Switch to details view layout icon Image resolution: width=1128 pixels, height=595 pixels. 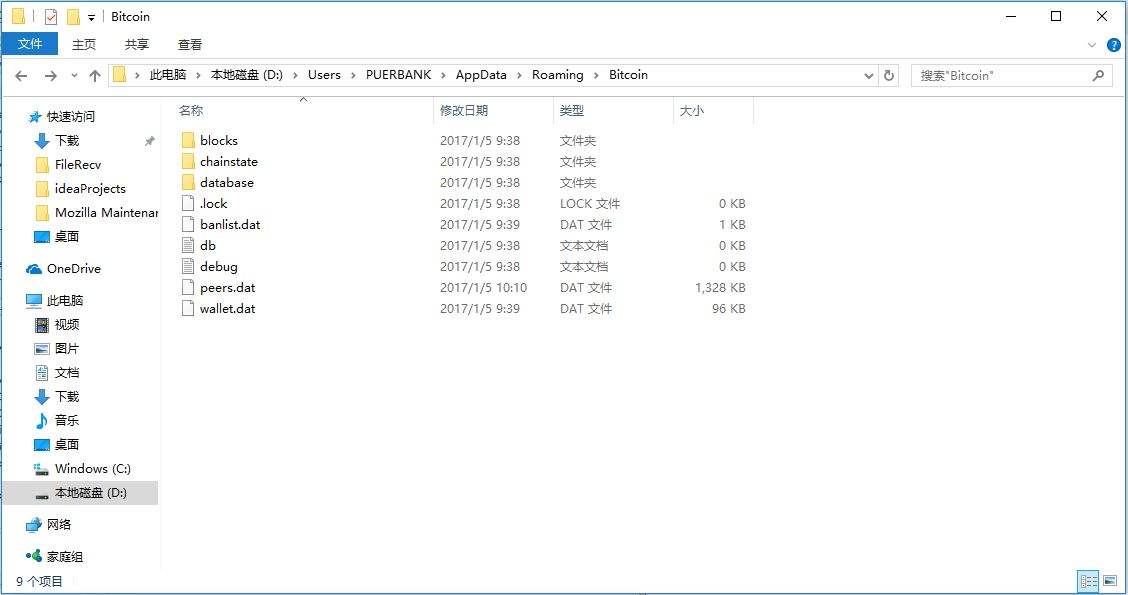1088,581
